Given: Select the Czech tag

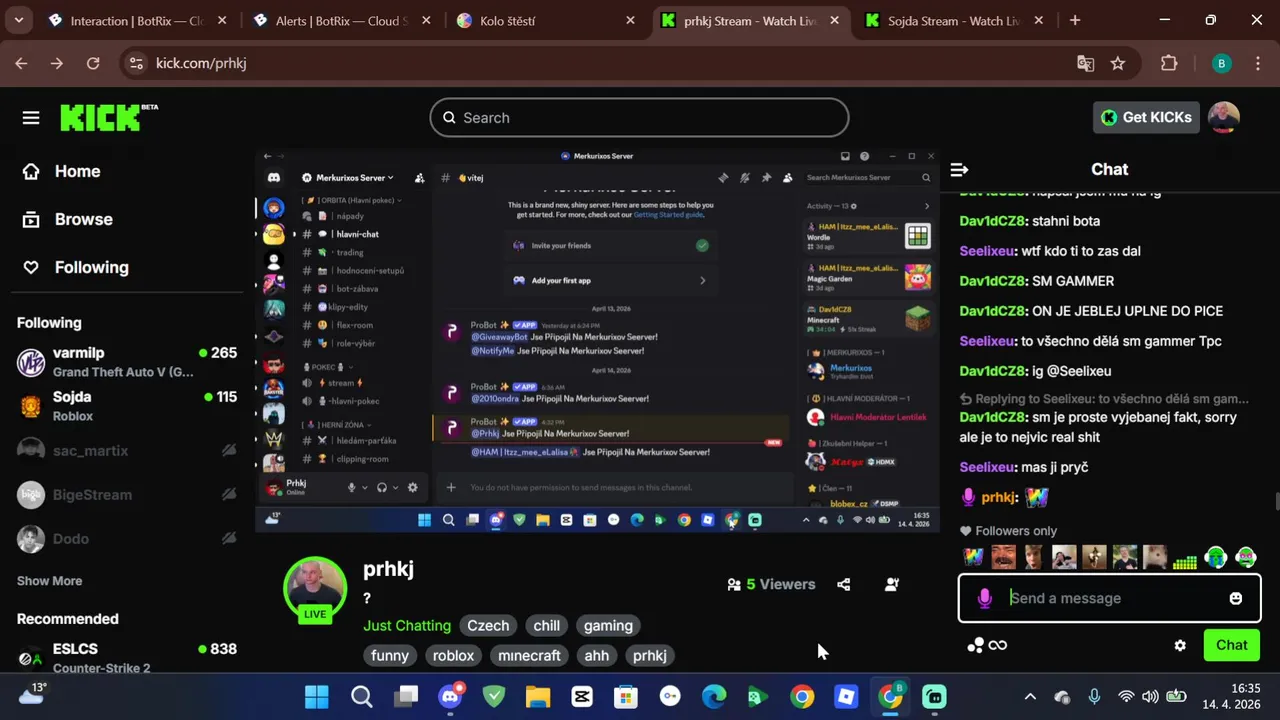Looking at the screenshot, I should coord(488,626).
